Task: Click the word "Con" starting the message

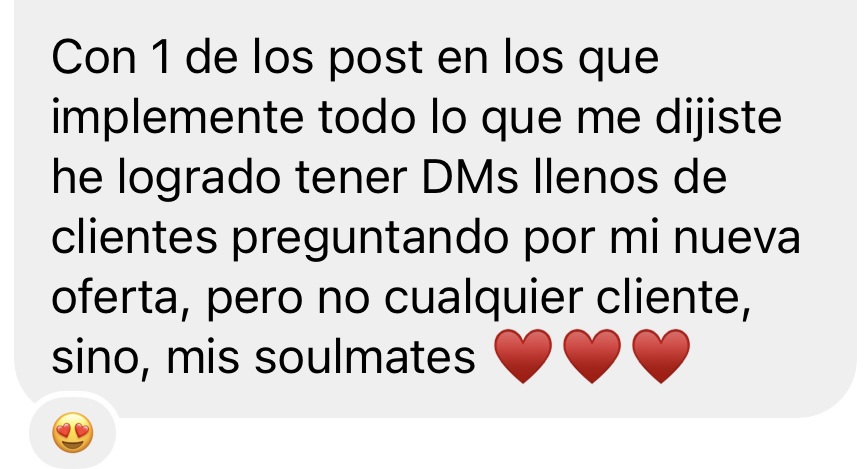Action: [x=94, y=58]
